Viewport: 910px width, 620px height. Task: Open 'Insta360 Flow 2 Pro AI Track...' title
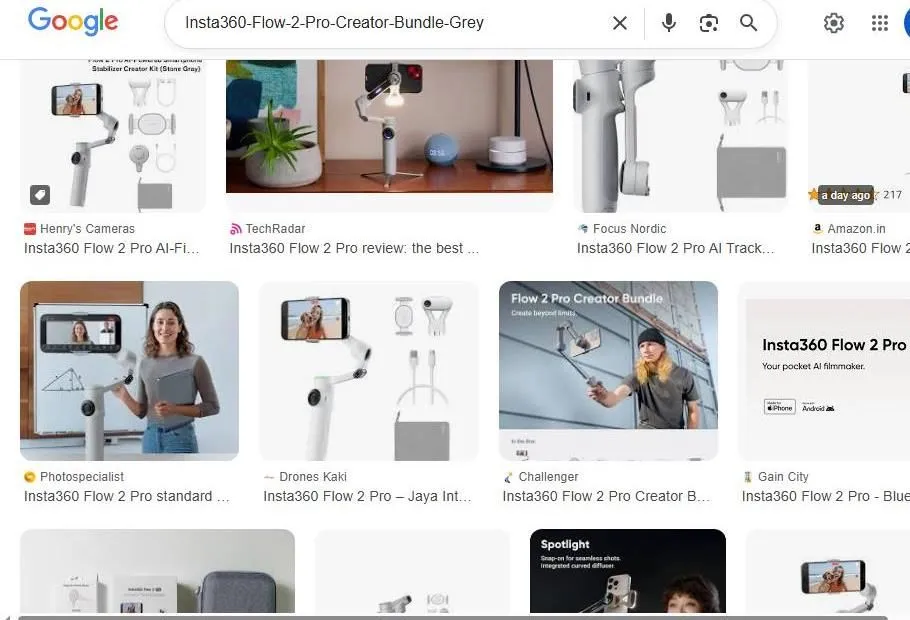(676, 248)
